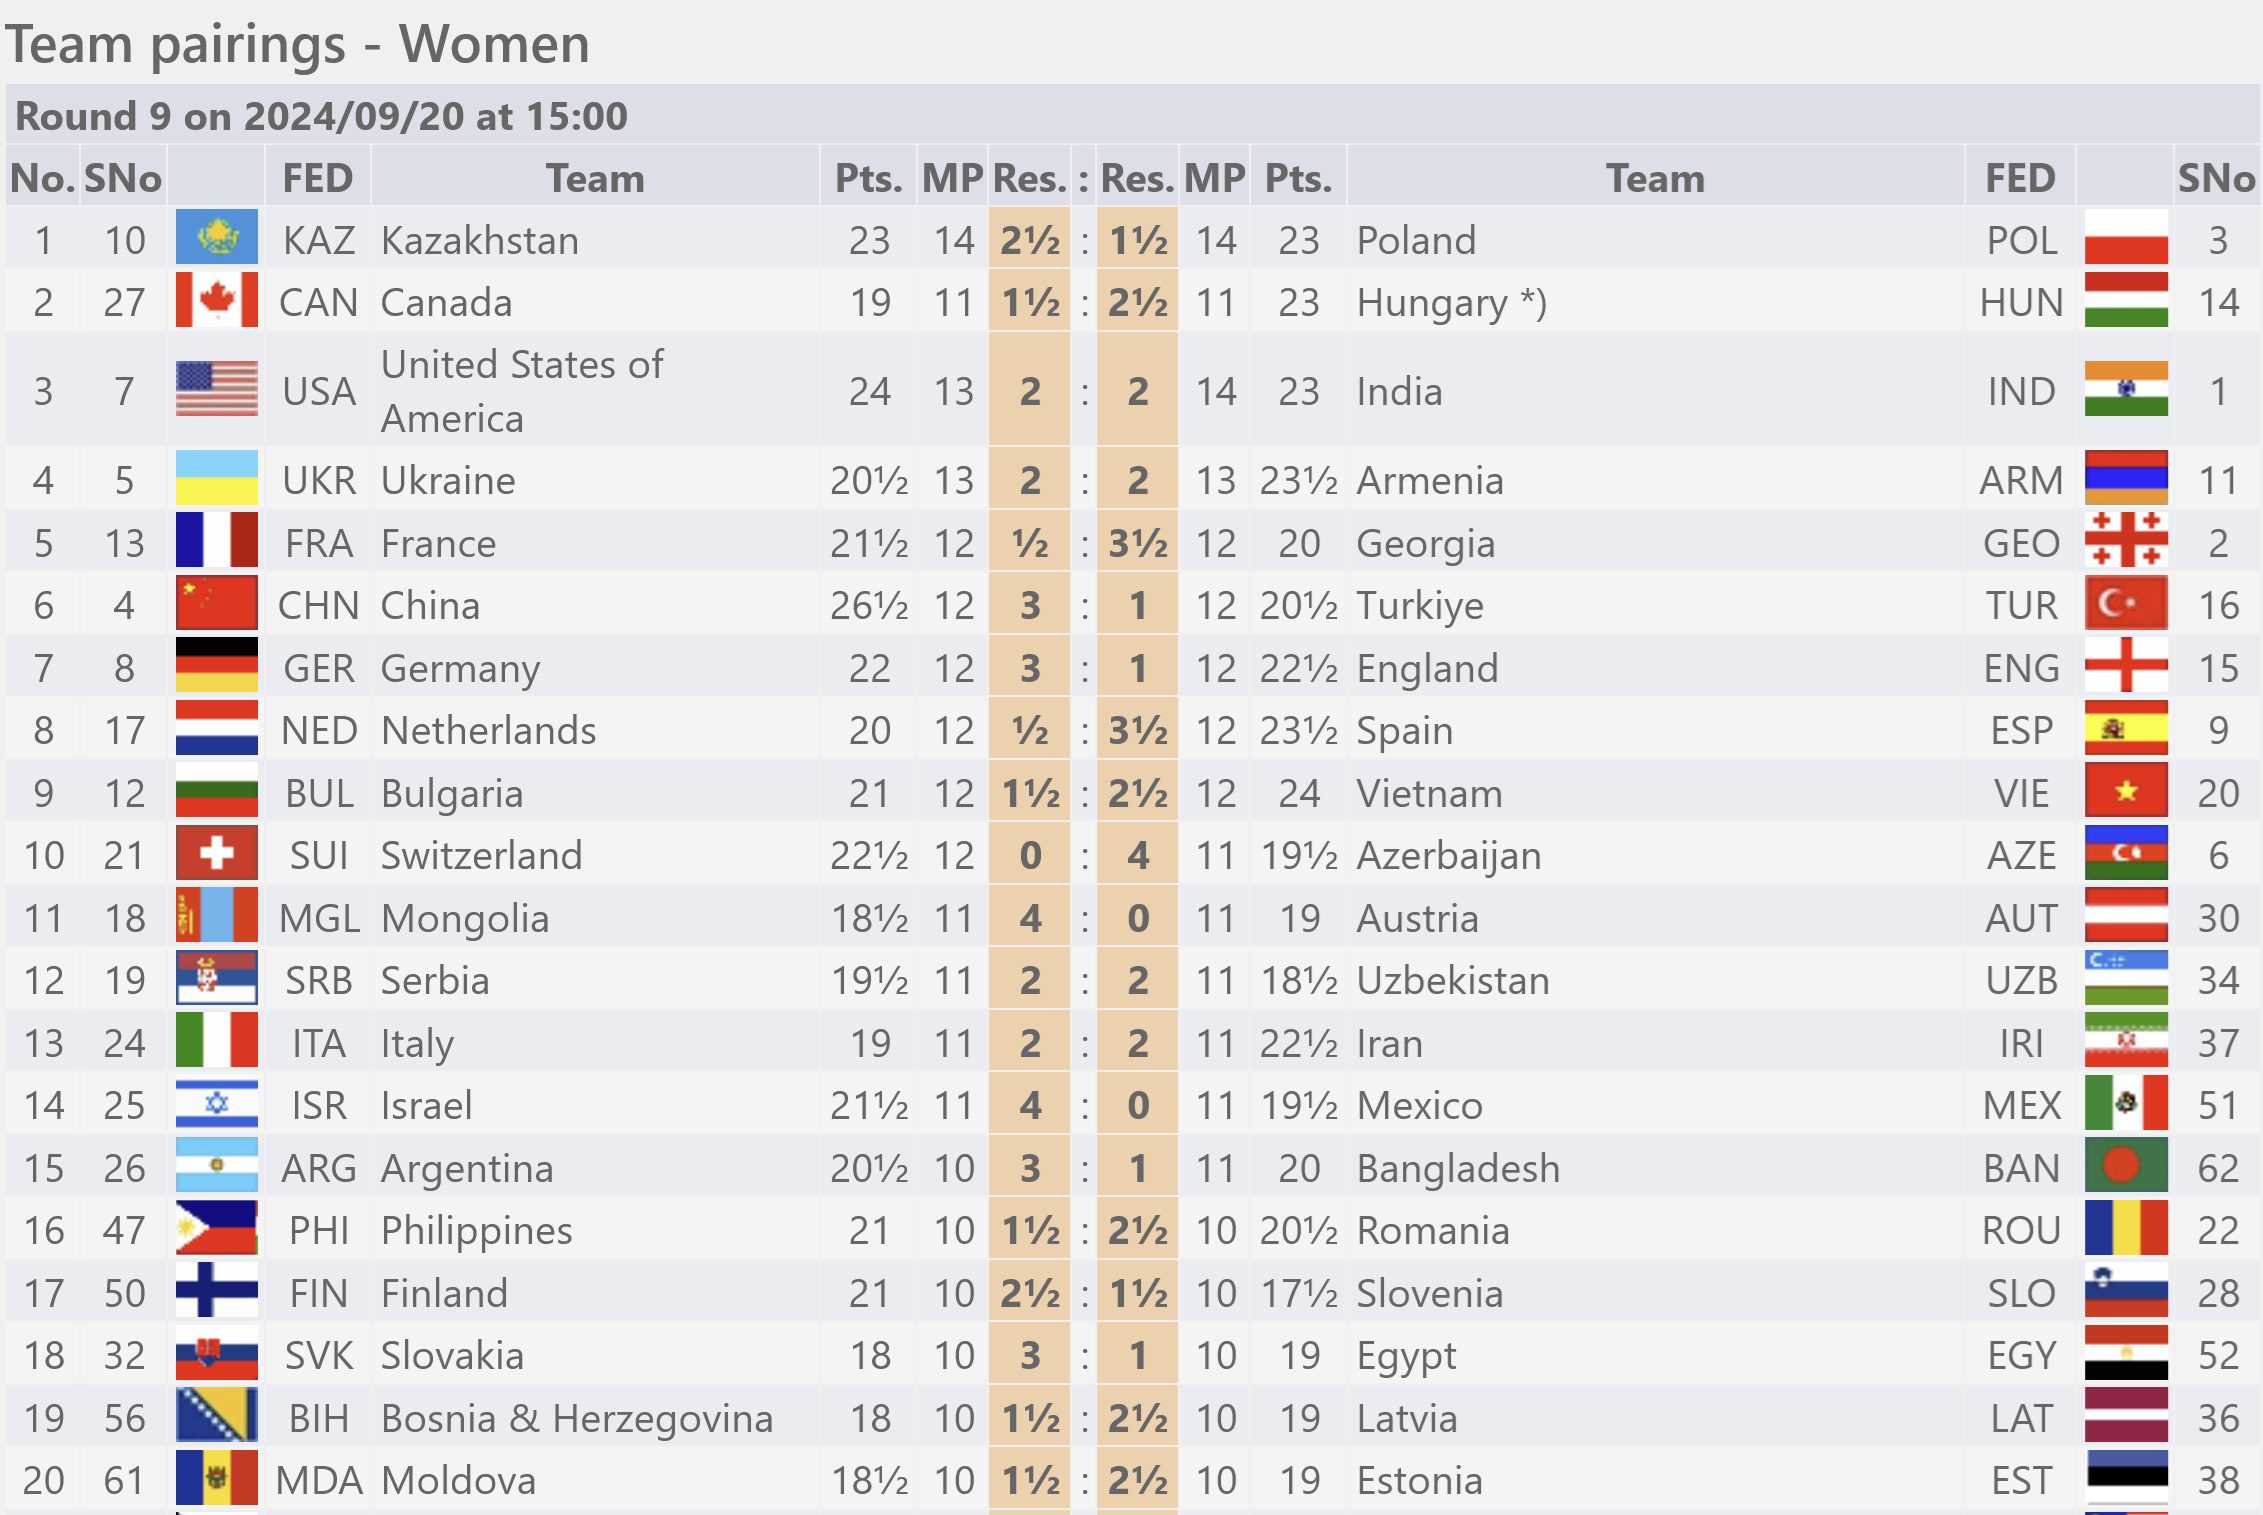
Task: Click the 3 : 1 China result cell
Action: tap(1084, 605)
